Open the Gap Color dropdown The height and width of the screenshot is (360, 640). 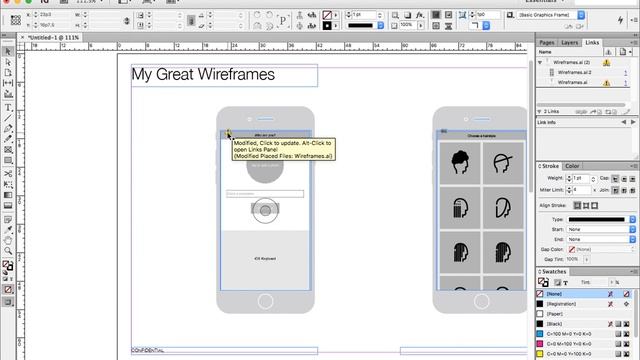pos(601,249)
